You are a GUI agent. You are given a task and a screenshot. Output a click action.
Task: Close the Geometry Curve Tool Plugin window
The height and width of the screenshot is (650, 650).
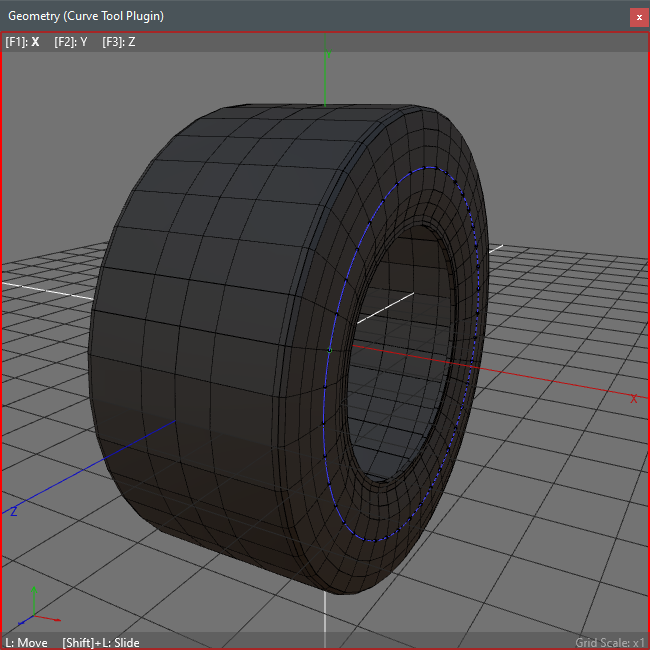[x=639, y=17]
